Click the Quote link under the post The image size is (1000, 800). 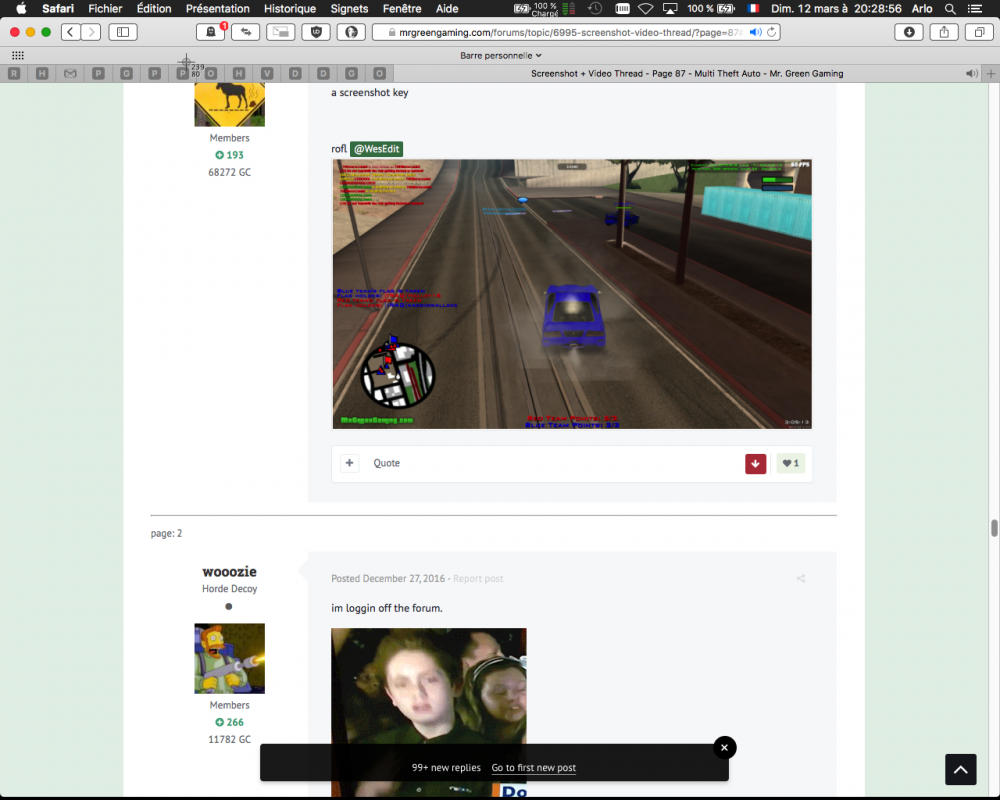click(x=386, y=463)
